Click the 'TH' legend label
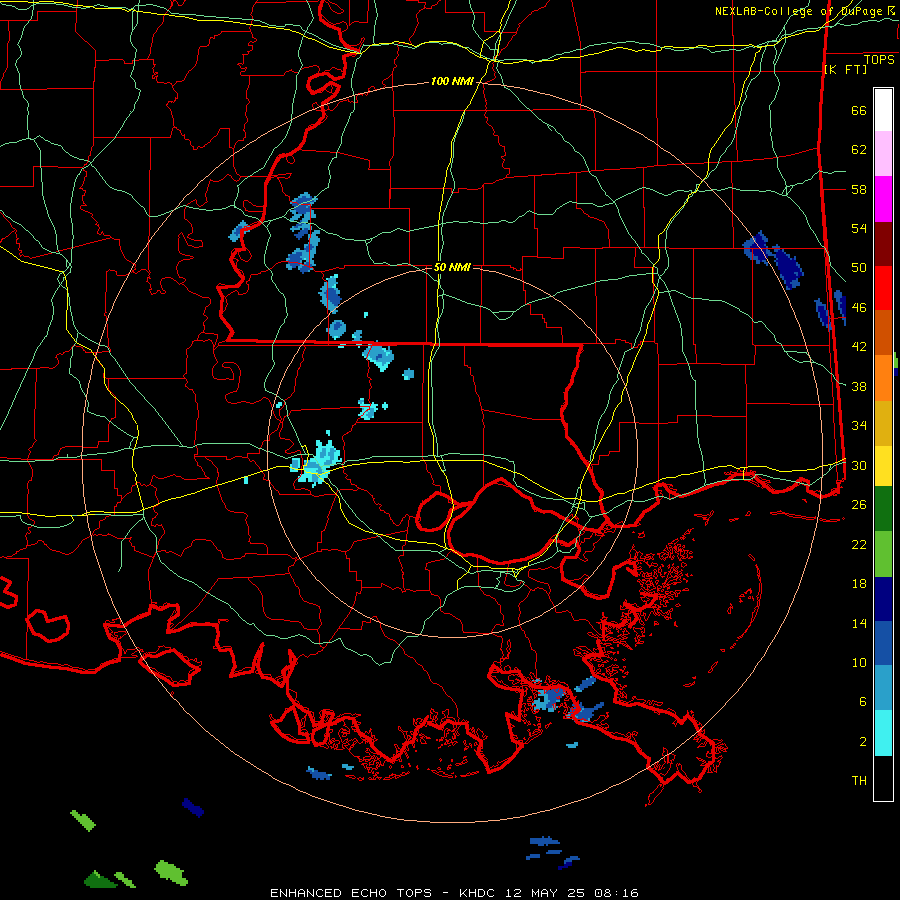The width and height of the screenshot is (900, 900). [x=859, y=781]
